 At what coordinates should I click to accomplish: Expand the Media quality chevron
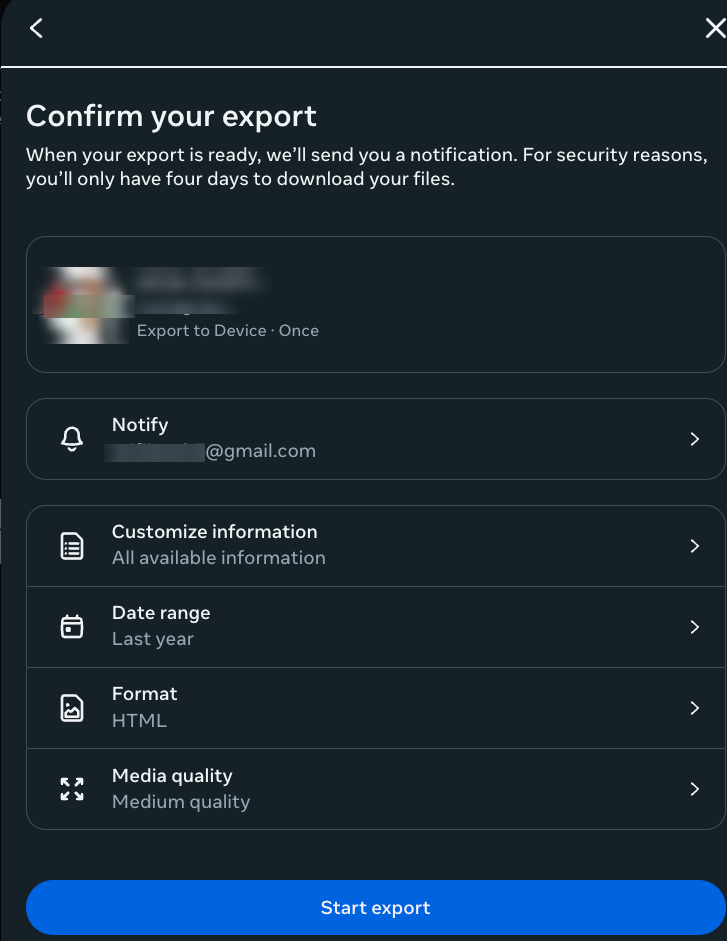[695, 788]
